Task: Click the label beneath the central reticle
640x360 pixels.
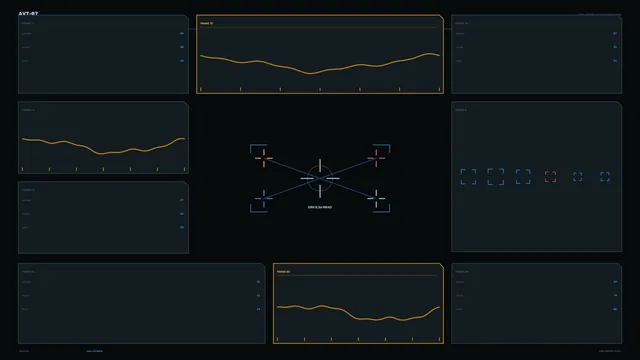Action: pos(320,207)
